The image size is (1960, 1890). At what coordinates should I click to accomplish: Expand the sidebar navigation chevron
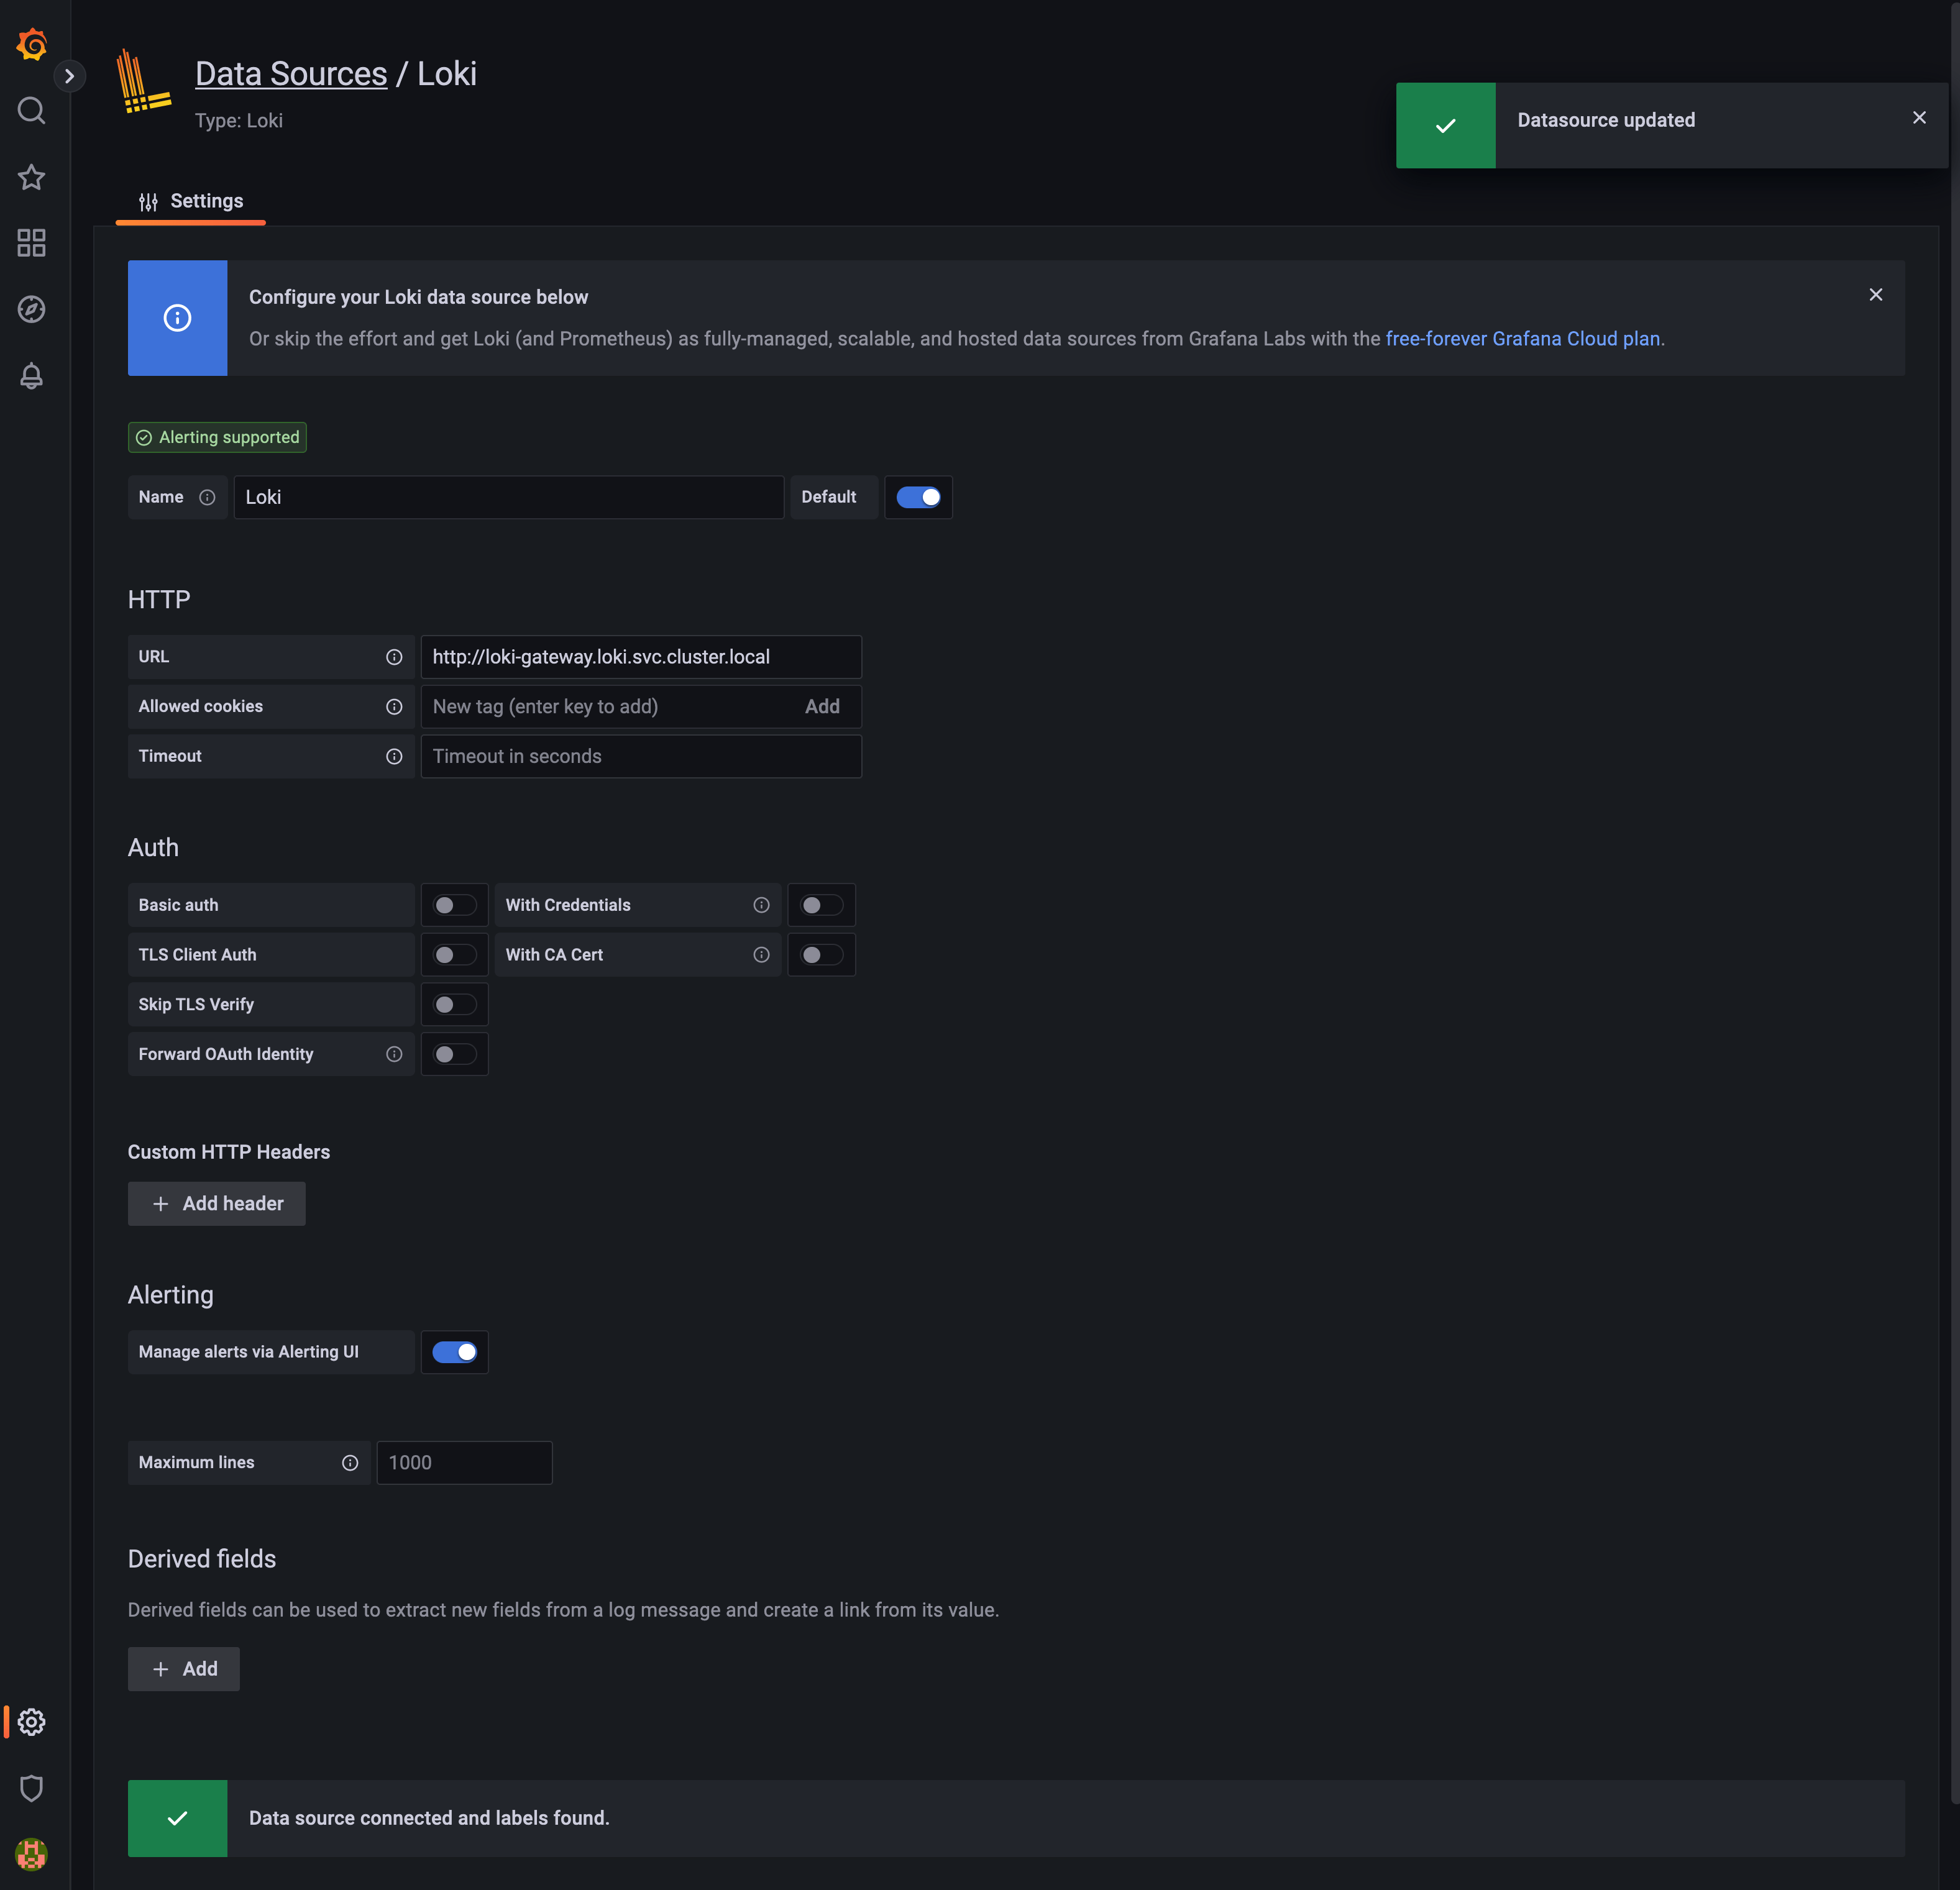coord(70,75)
